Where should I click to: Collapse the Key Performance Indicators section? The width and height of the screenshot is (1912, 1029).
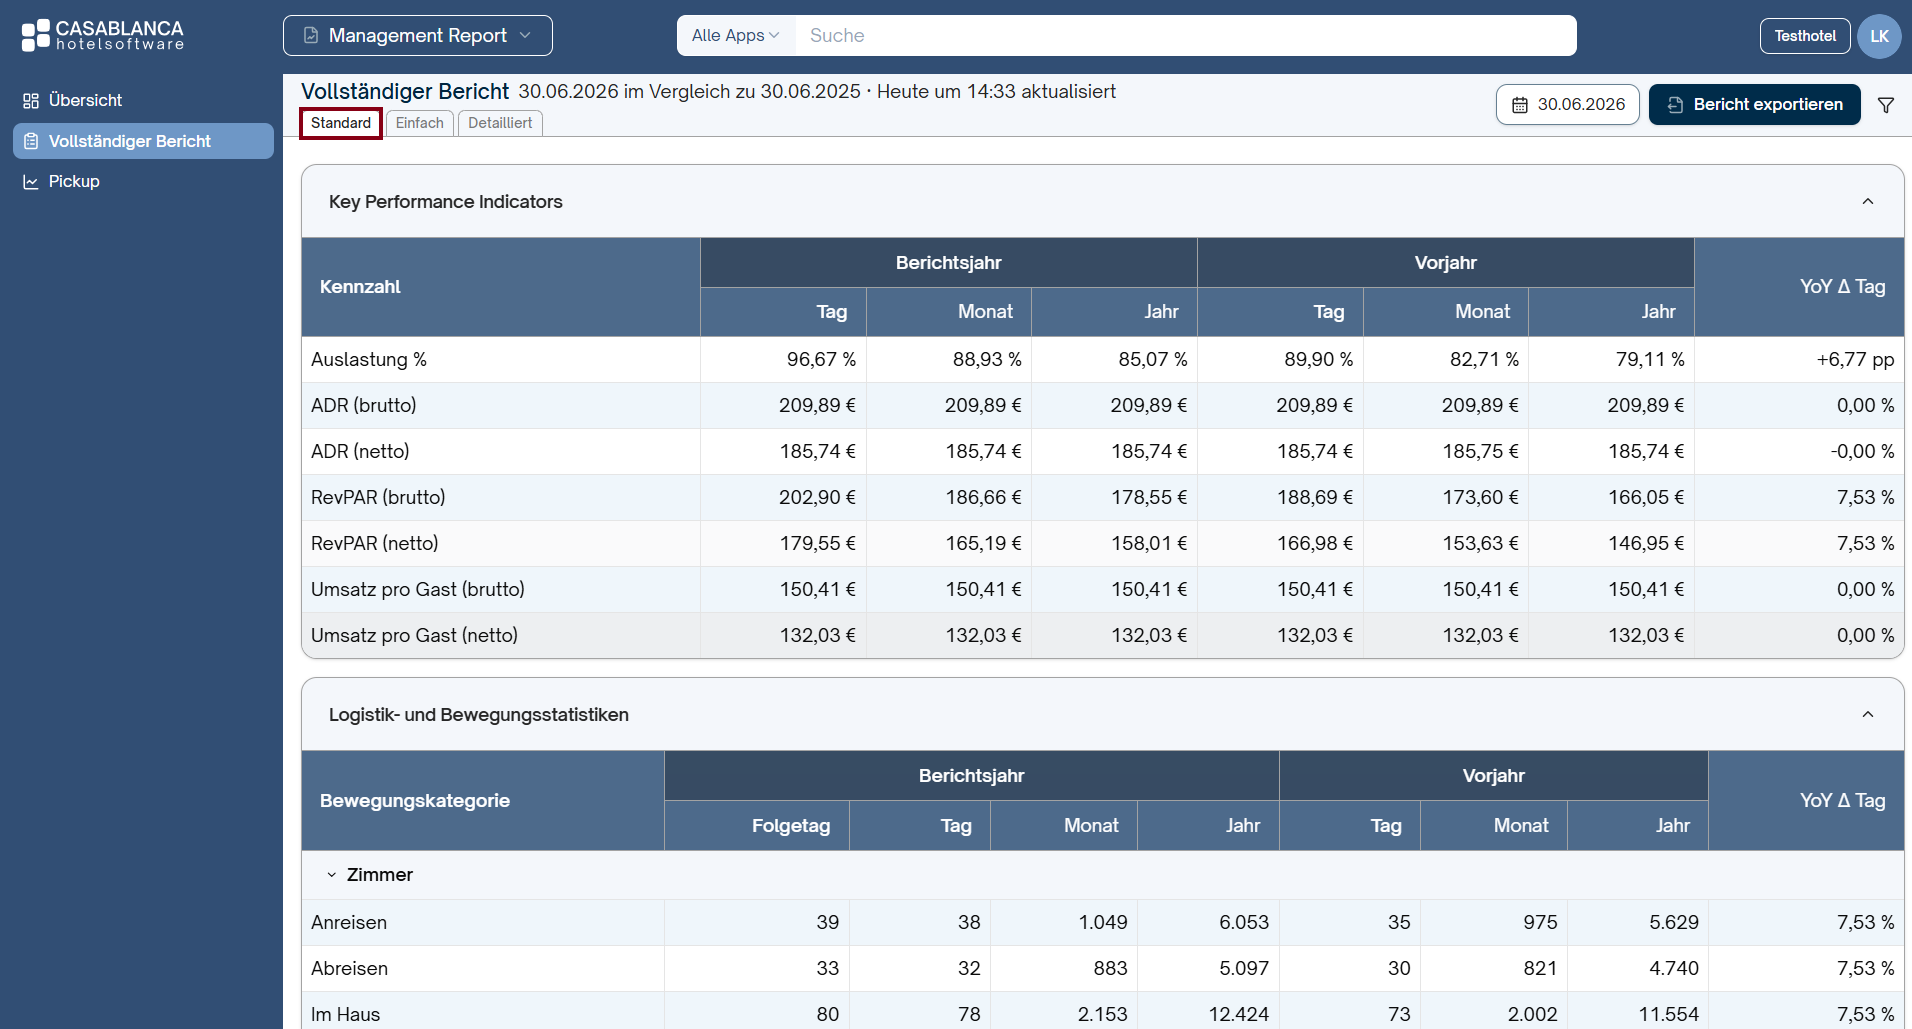tap(1868, 201)
